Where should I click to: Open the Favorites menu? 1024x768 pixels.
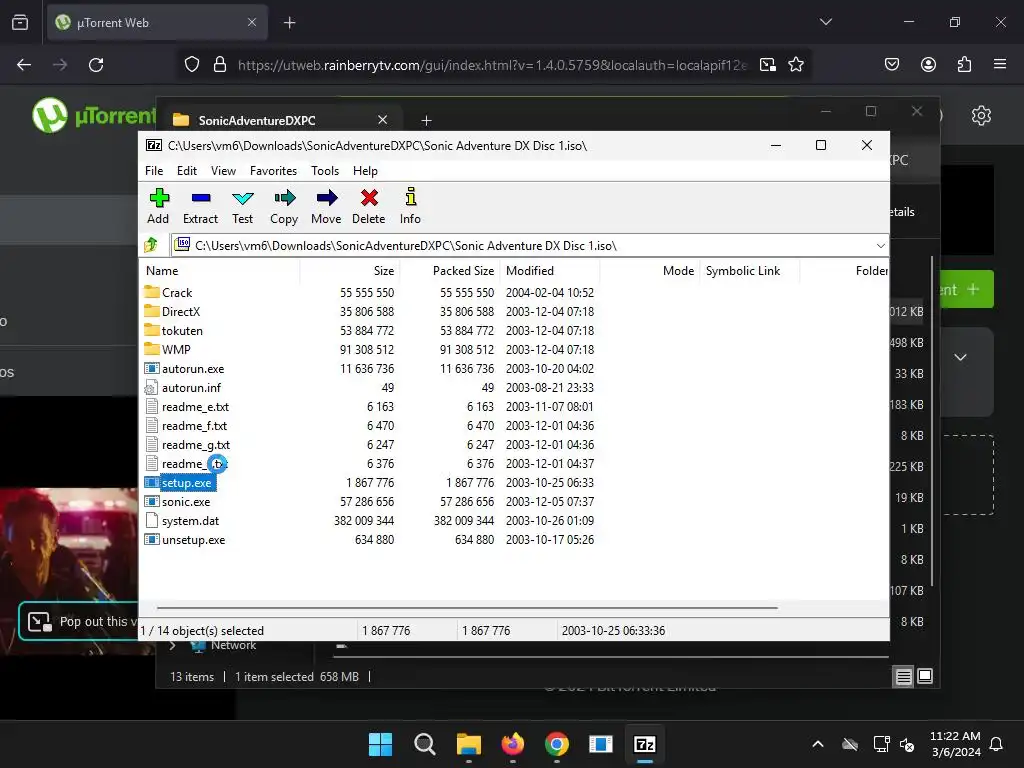[x=274, y=171]
